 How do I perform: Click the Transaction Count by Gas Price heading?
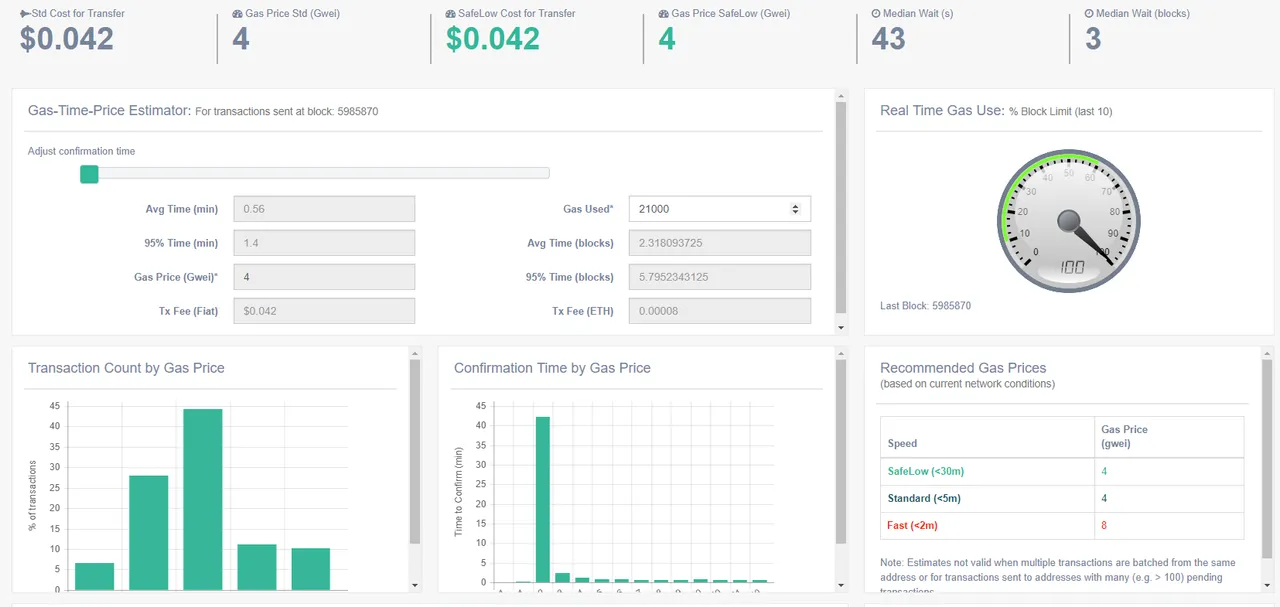(126, 368)
